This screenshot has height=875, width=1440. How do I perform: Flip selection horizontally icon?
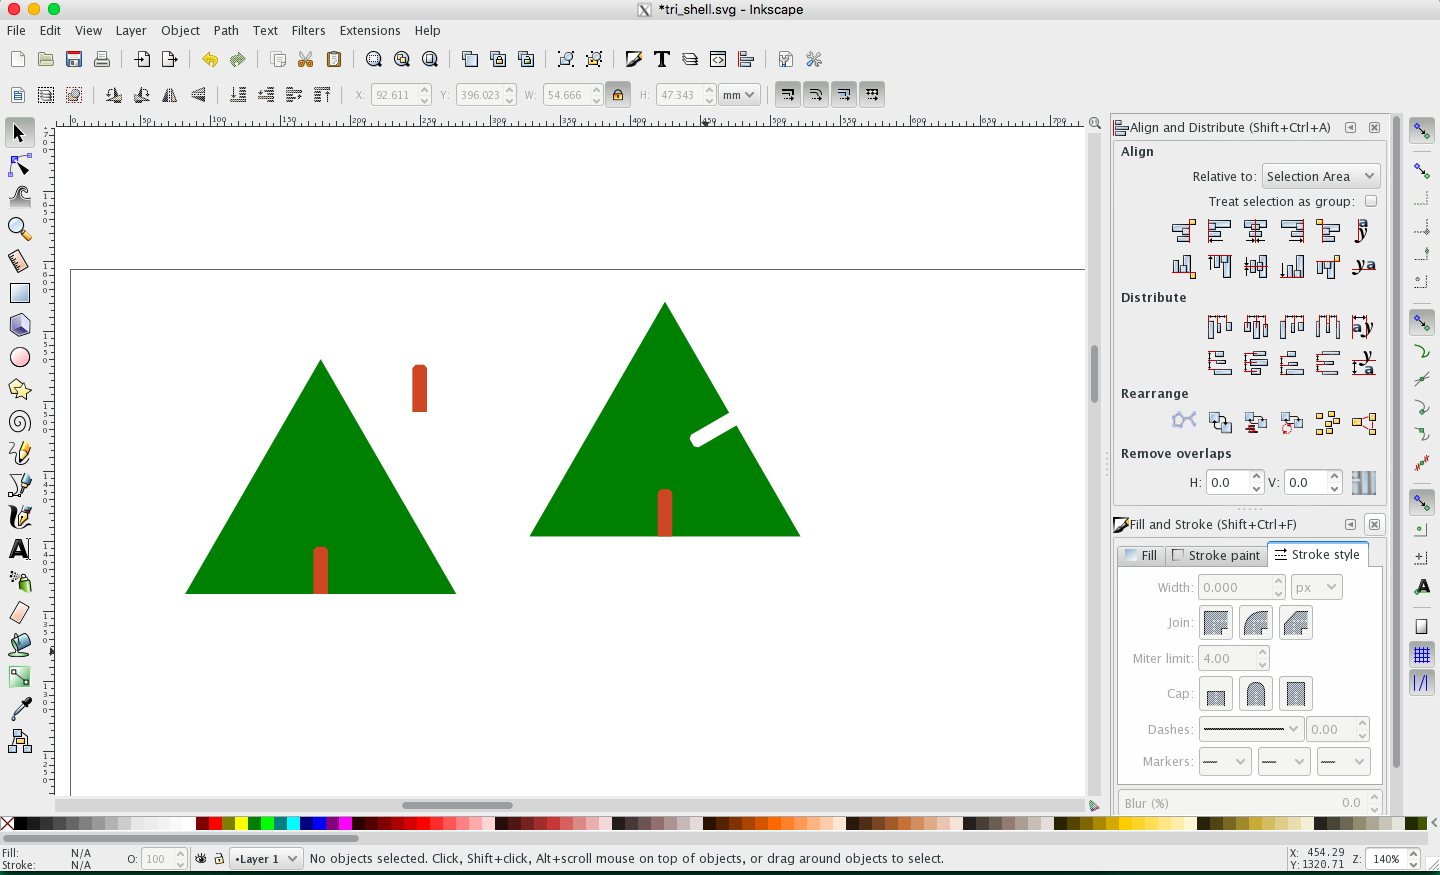click(170, 95)
